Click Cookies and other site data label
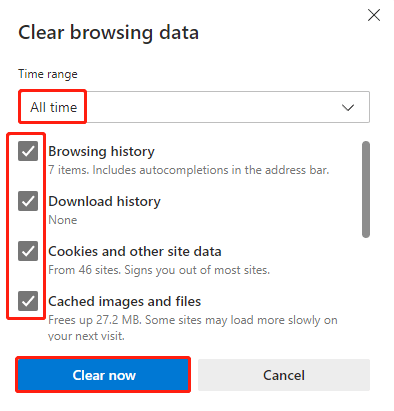394x411 pixels. (135, 251)
